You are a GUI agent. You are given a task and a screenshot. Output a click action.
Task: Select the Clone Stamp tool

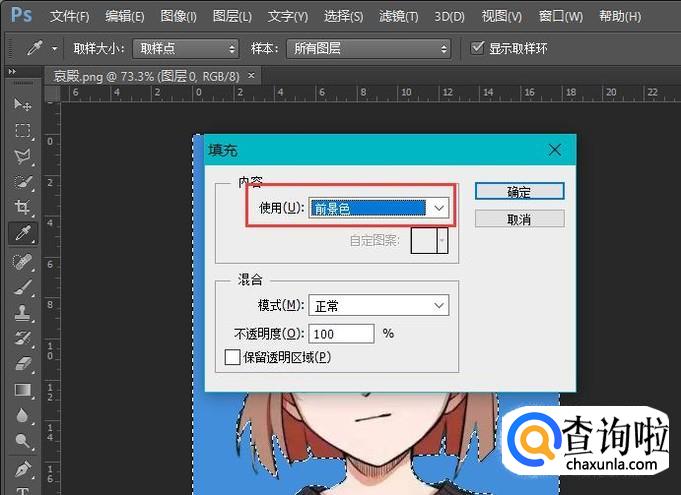point(22,313)
